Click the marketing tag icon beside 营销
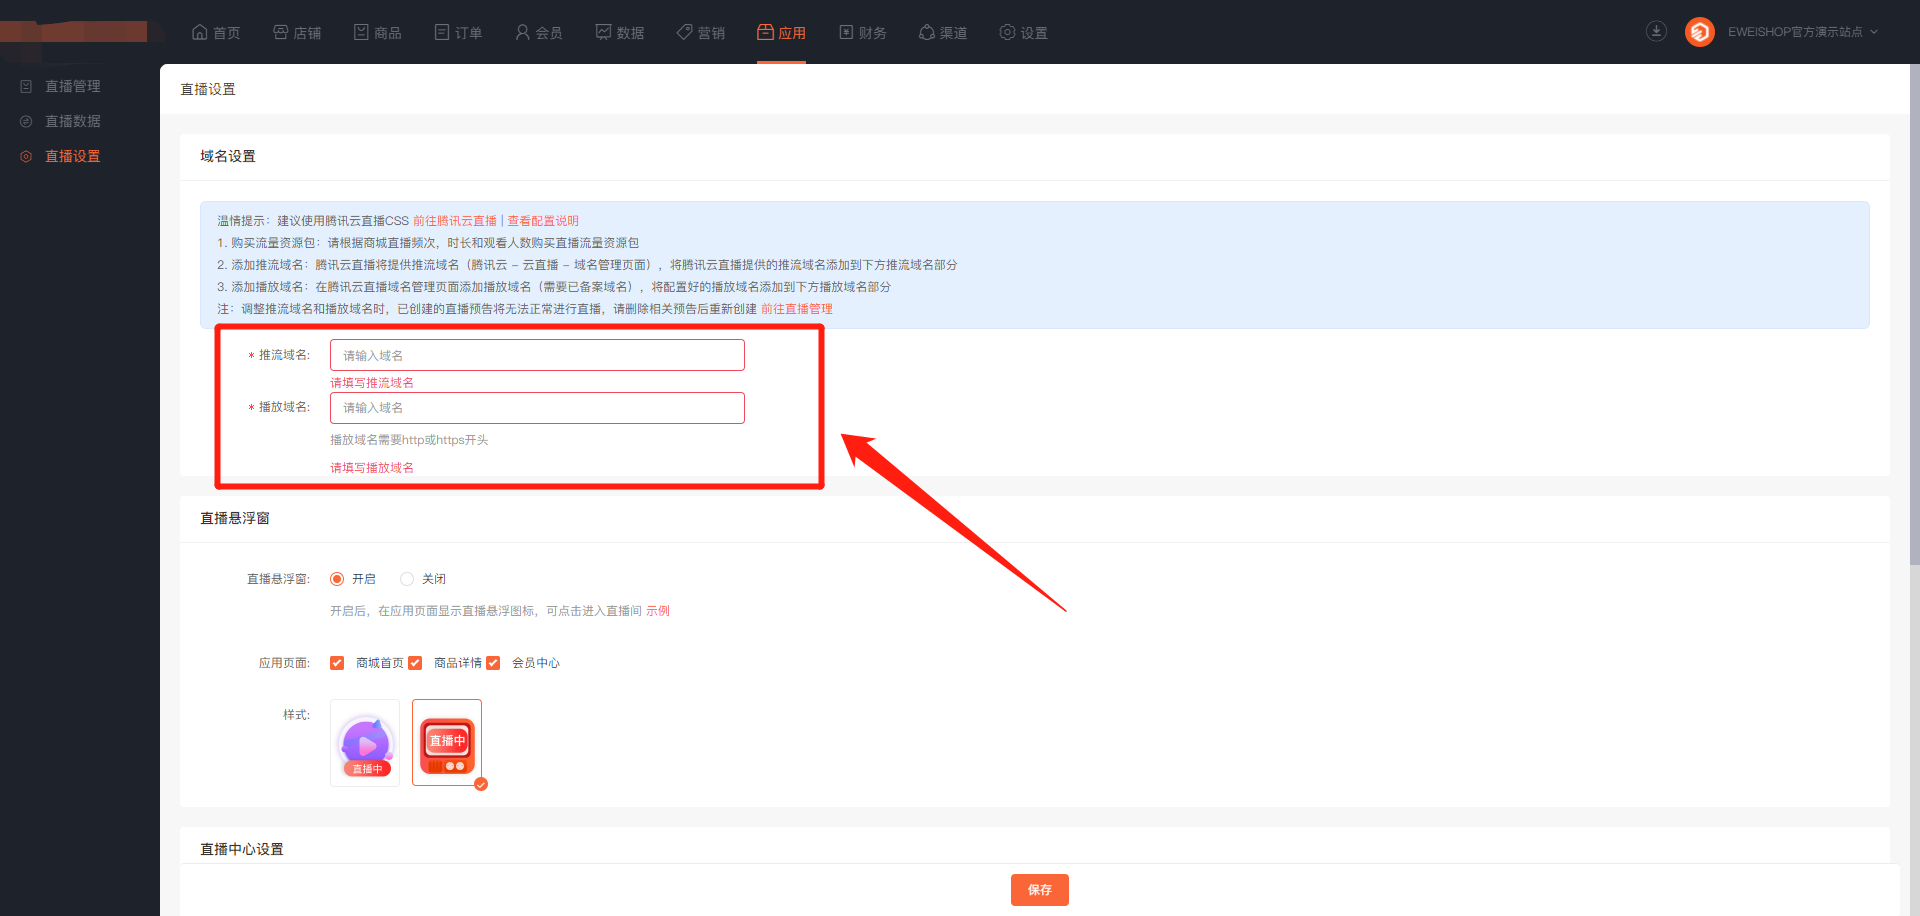Viewport: 1920px width, 916px height. (x=684, y=32)
